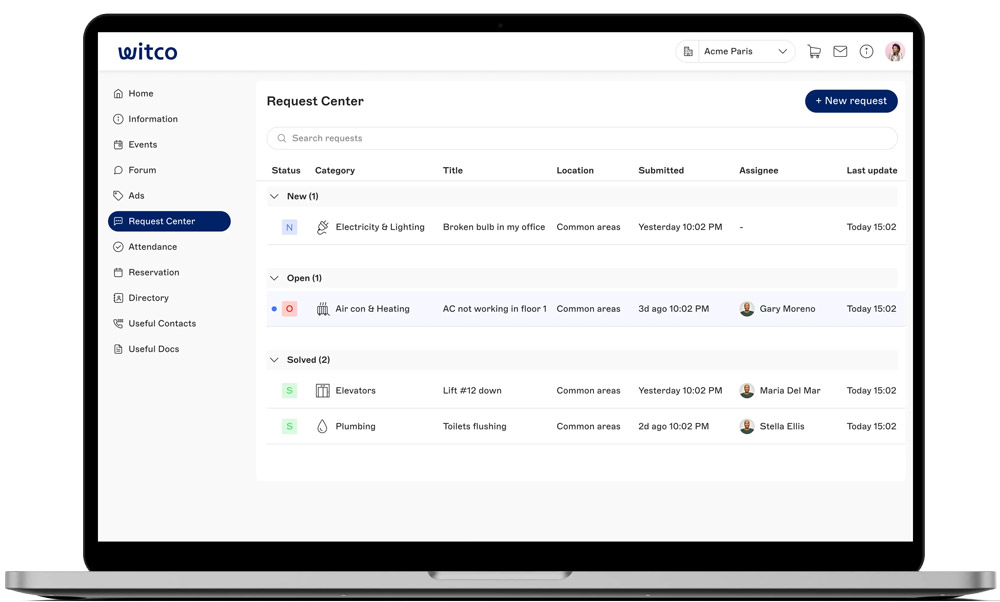This screenshot has height=602, width=1000.
Task: Go to Attendance in the sidebar
Action: tap(152, 247)
